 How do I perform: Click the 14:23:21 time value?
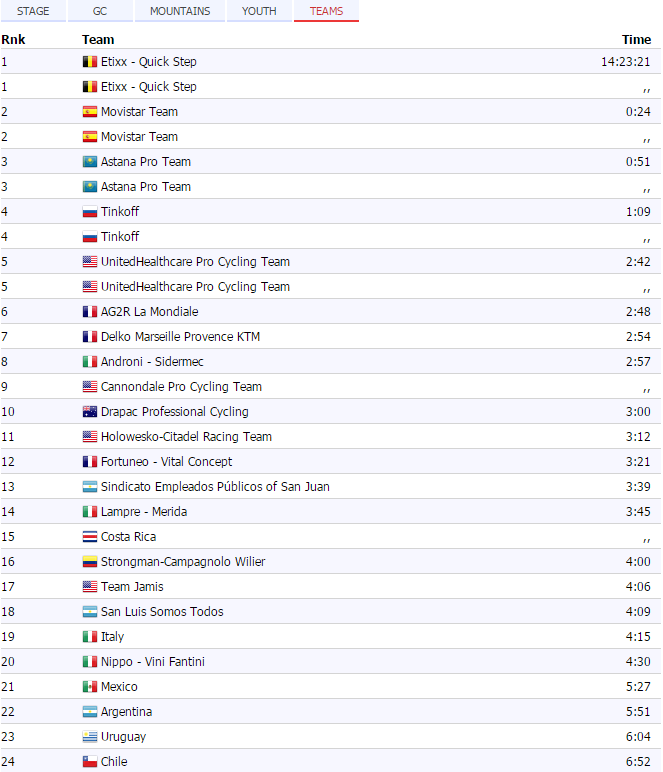click(626, 62)
